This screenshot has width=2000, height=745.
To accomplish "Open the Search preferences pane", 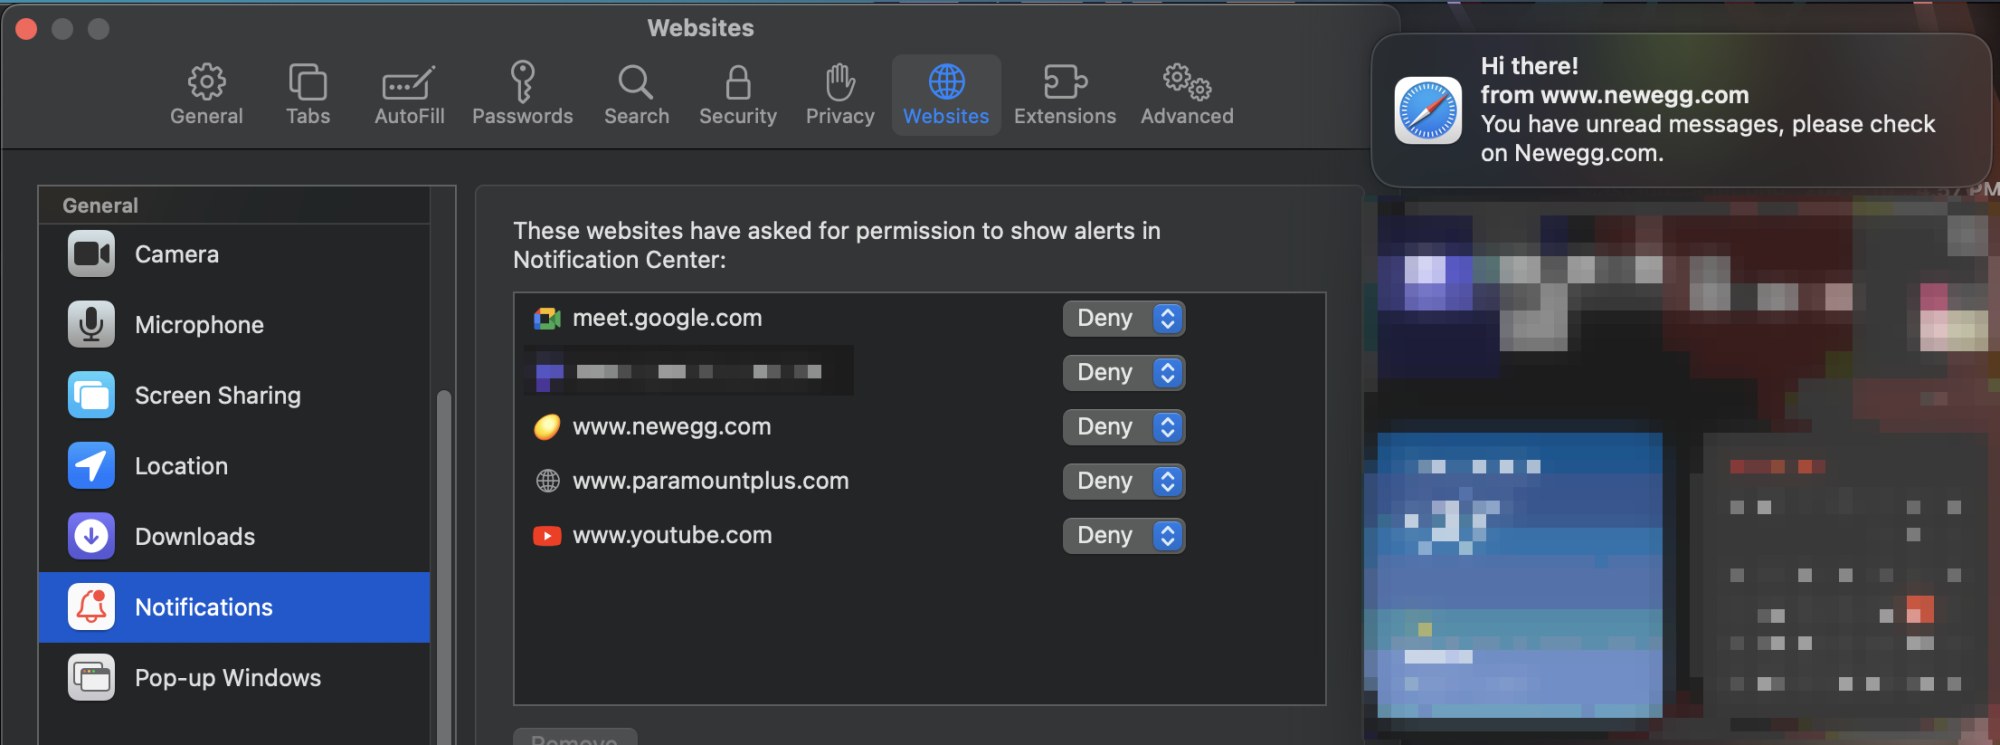I will 636,95.
